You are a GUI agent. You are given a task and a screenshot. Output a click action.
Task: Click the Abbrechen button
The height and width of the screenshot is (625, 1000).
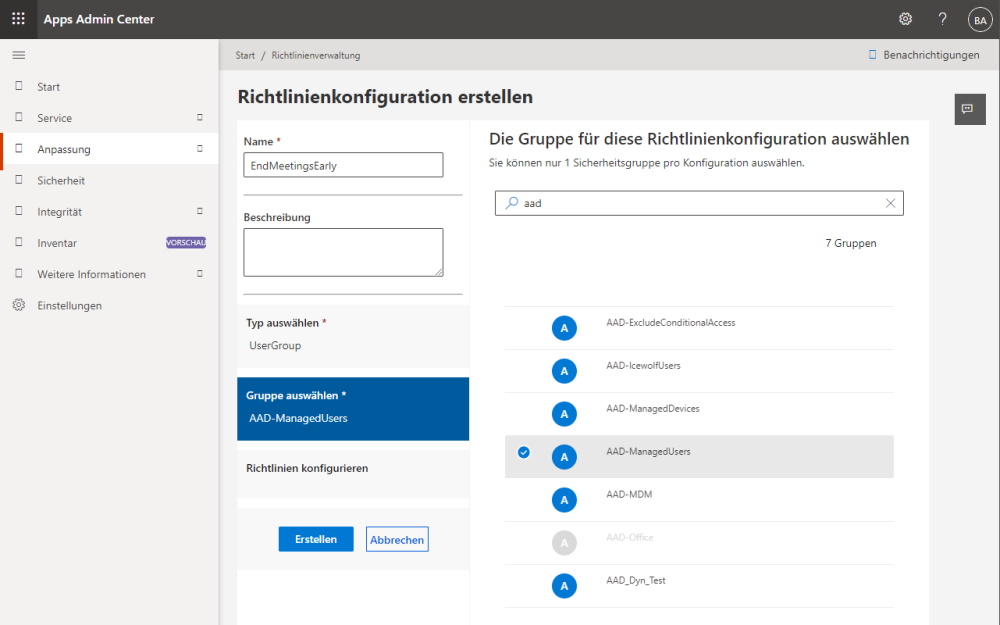397,539
